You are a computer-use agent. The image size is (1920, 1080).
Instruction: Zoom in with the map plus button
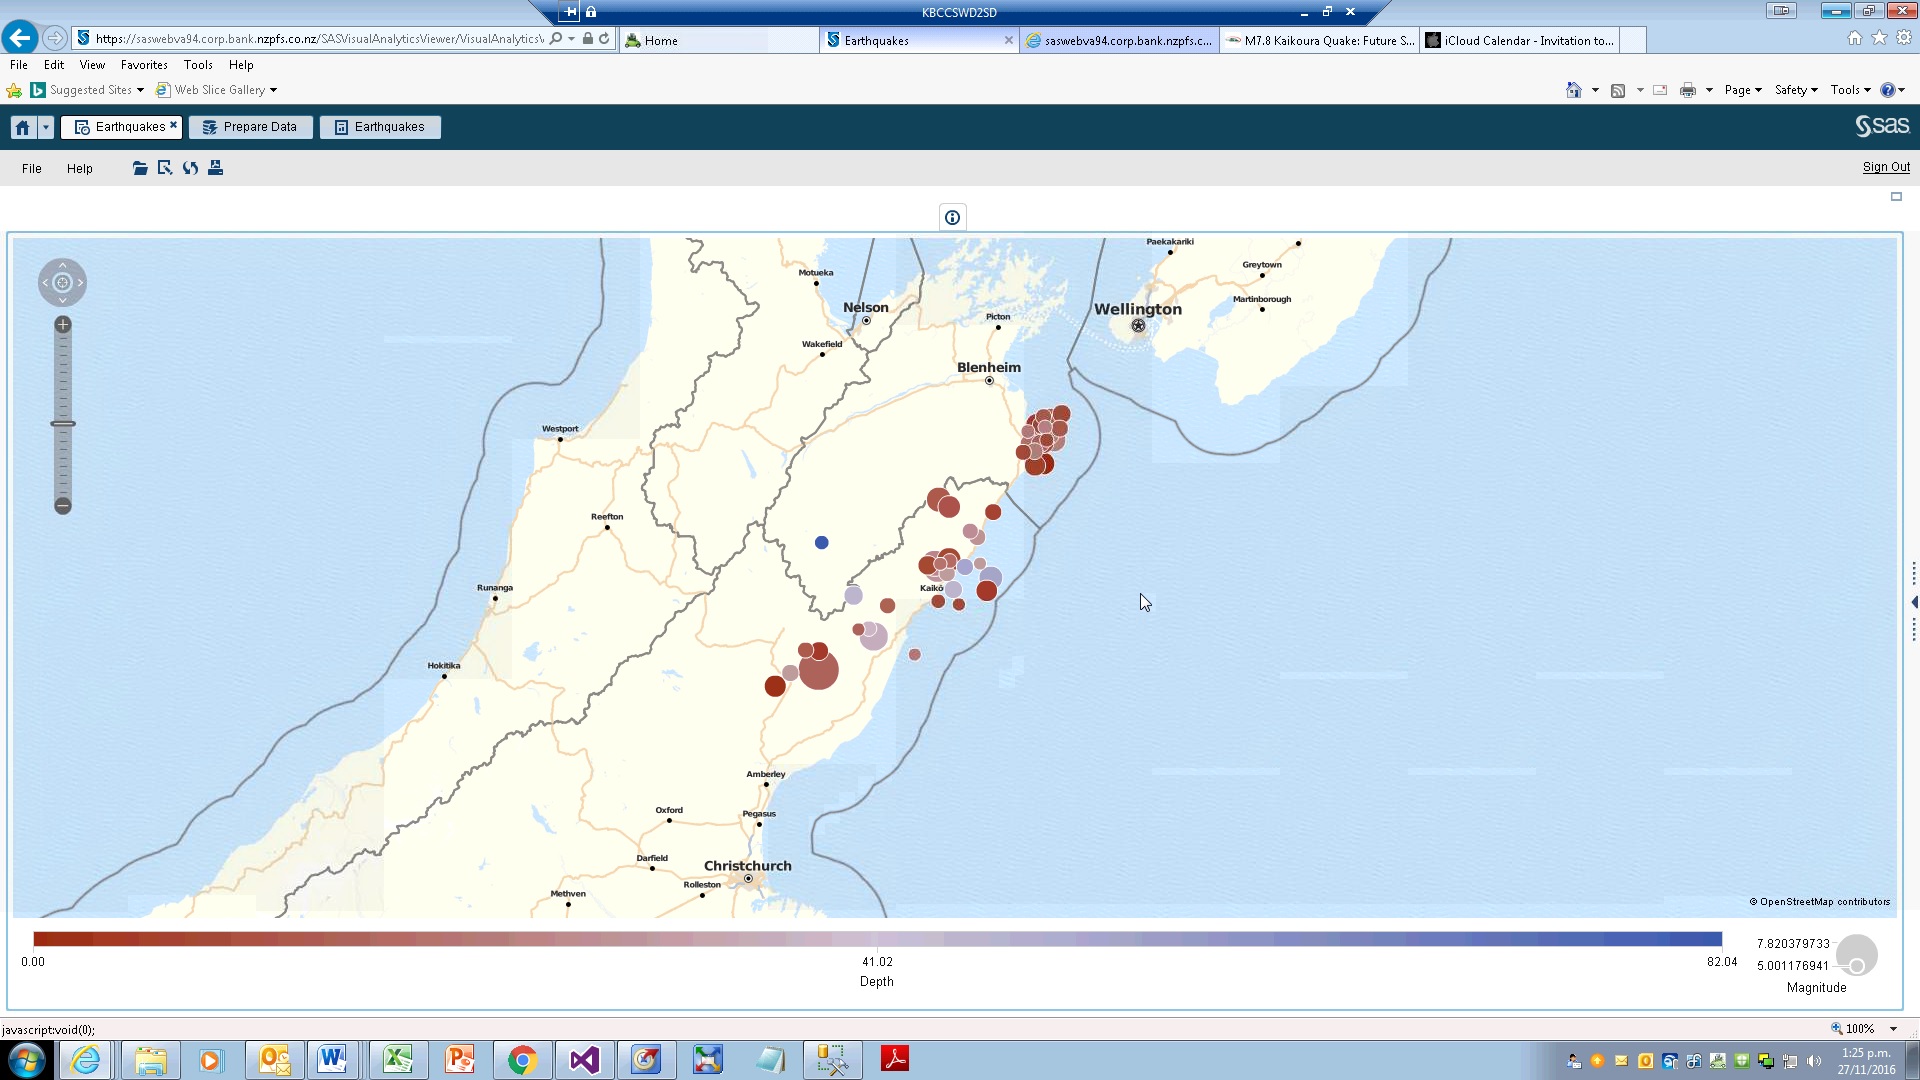click(x=63, y=325)
